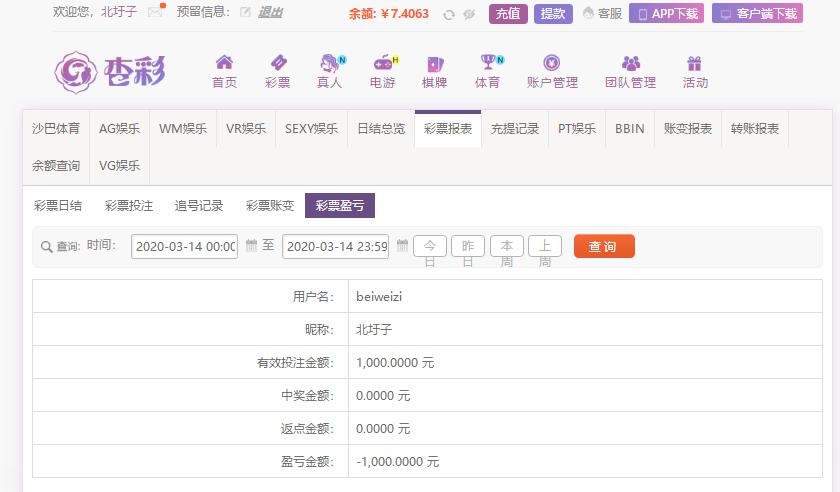Image resolution: width=840 pixels, height=492 pixels.
Task: Select the 彩票日结 sub-tab
Action: click(x=58, y=206)
